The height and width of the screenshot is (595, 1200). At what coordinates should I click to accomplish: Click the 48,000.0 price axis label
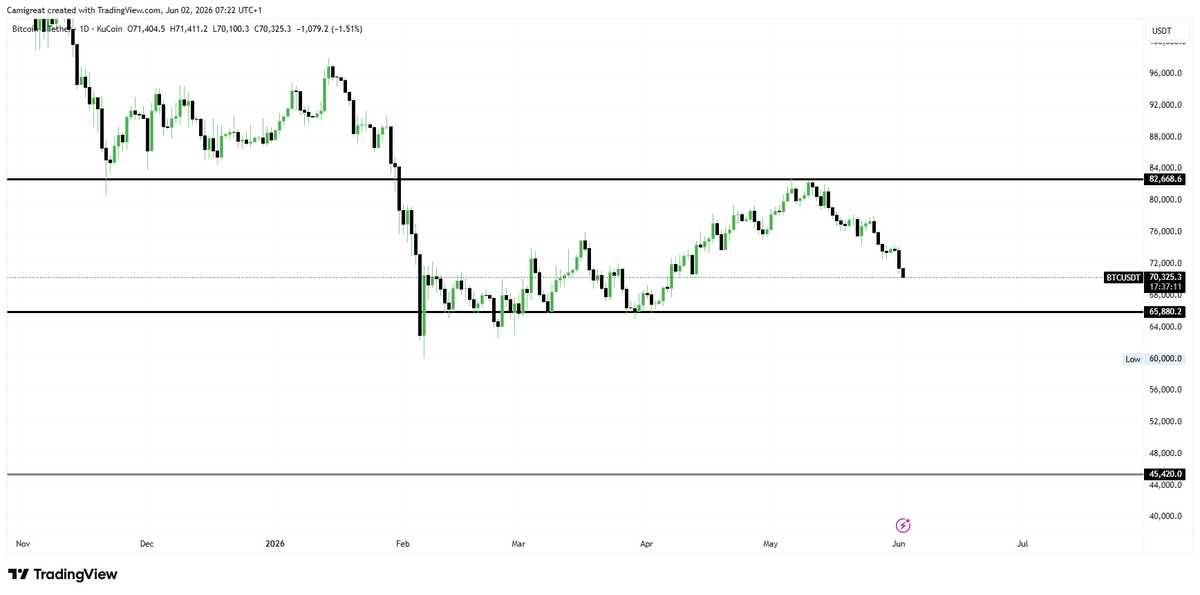click(x=1166, y=454)
